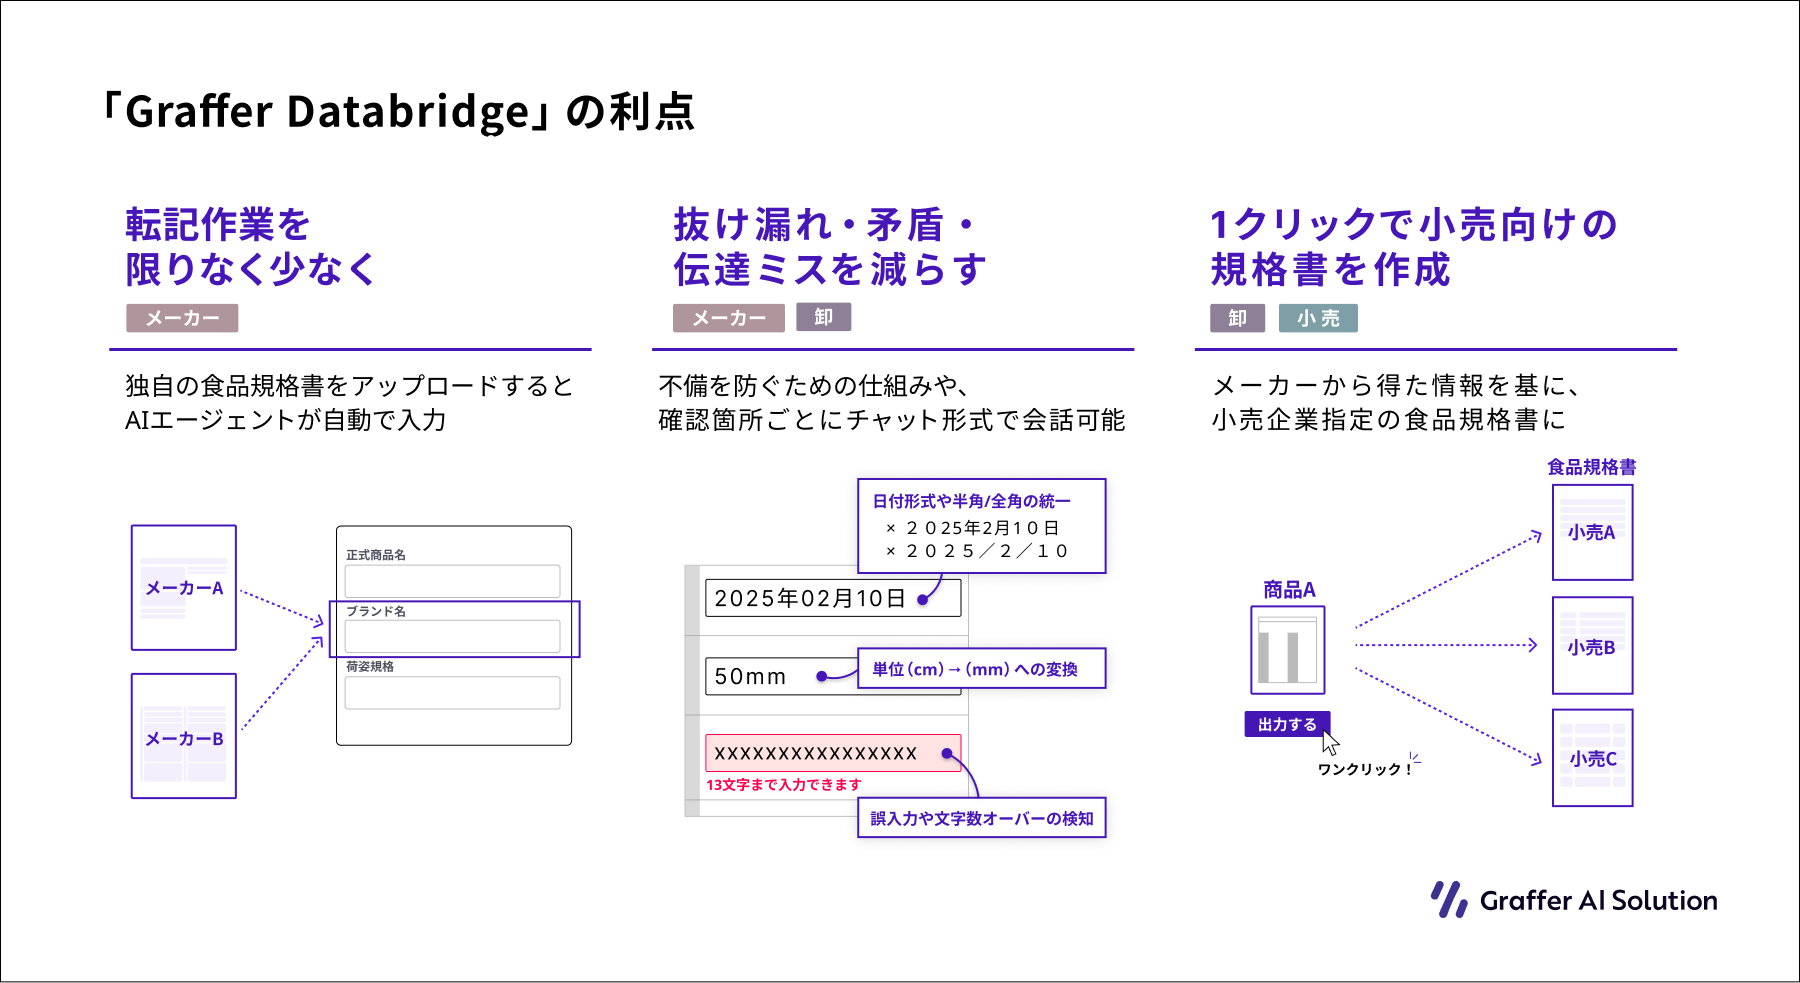1800x983 pixels.
Task: Click the 単位(cm)→(mm)への変換 callout
Action: pyautogui.click(x=981, y=669)
